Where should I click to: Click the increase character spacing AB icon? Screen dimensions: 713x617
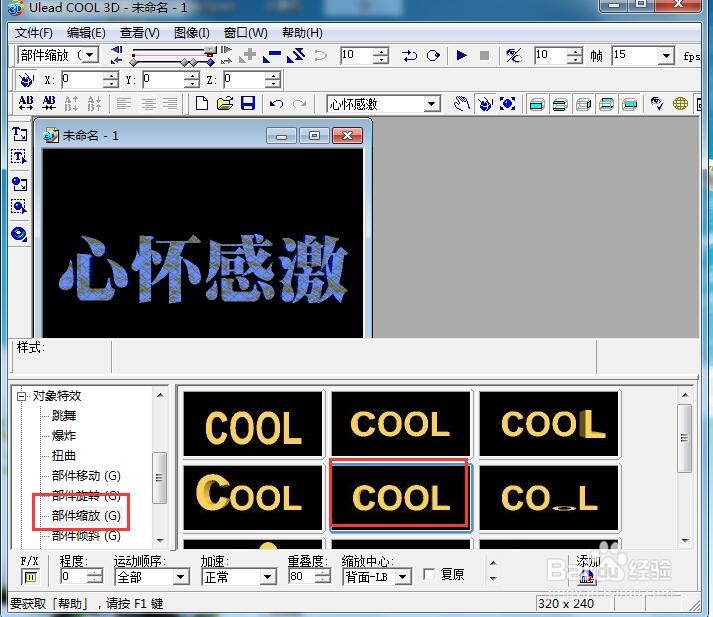point(25,104)
